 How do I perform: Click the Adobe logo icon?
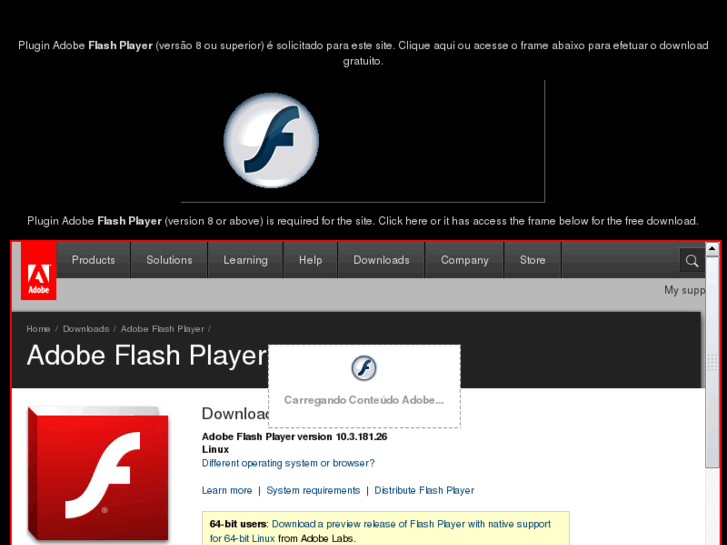[38, 271]
